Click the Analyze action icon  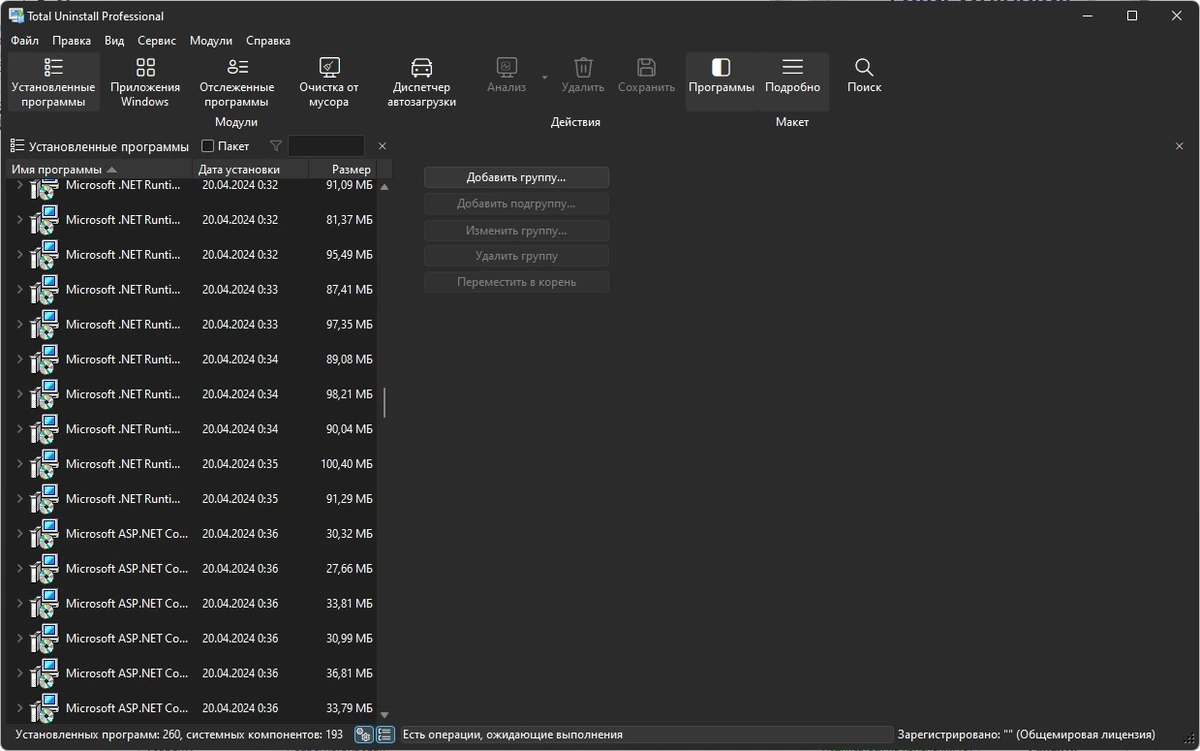tap(506, 67)
